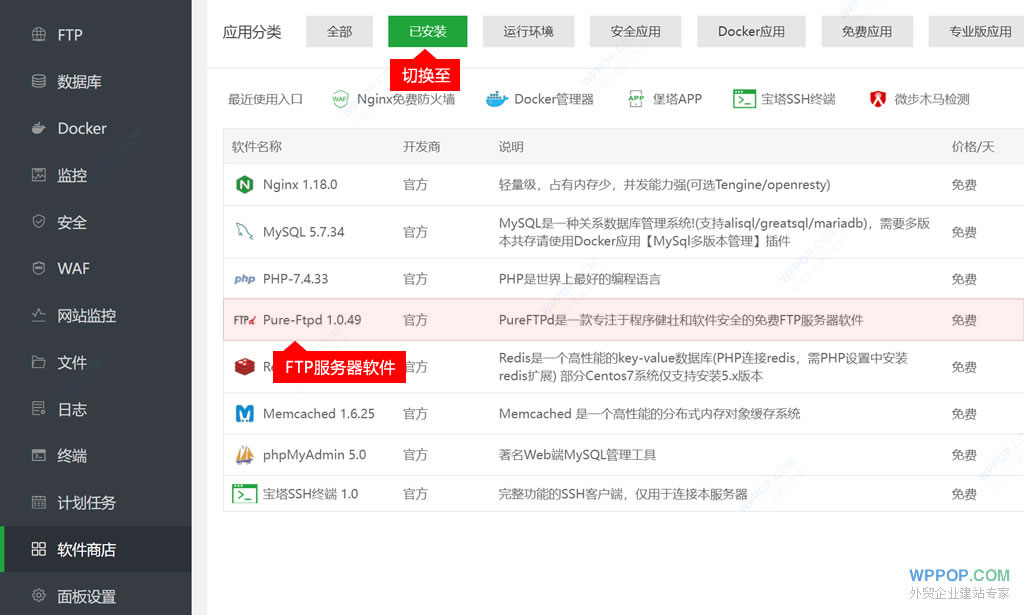This screenshot has width=1024, height=615.
Task: Open the Nginx免费防火墙 shortcut link
Action: [394, 99]
